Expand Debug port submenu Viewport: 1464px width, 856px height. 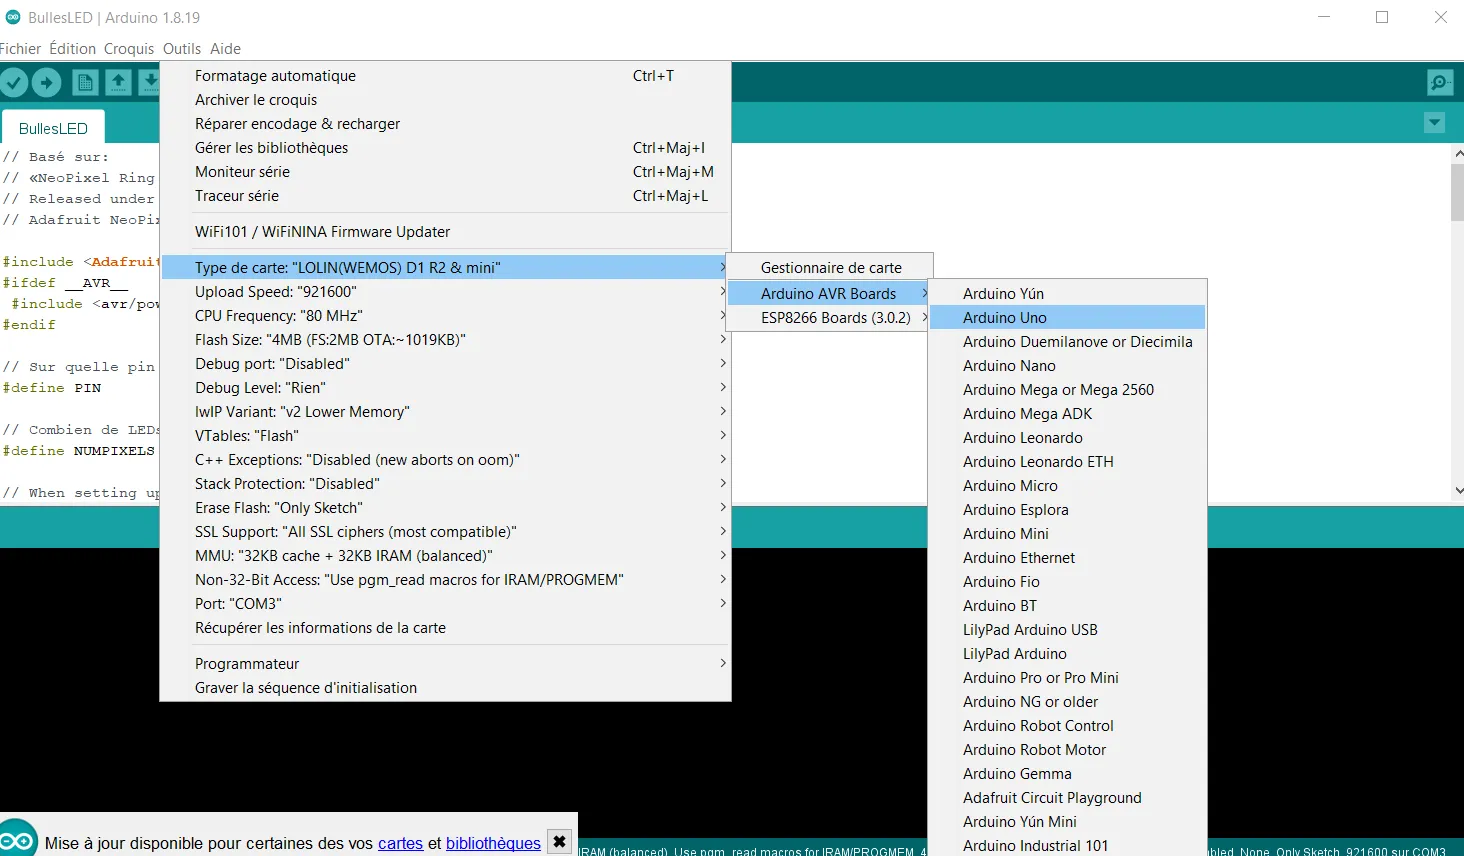pos(445,364)
